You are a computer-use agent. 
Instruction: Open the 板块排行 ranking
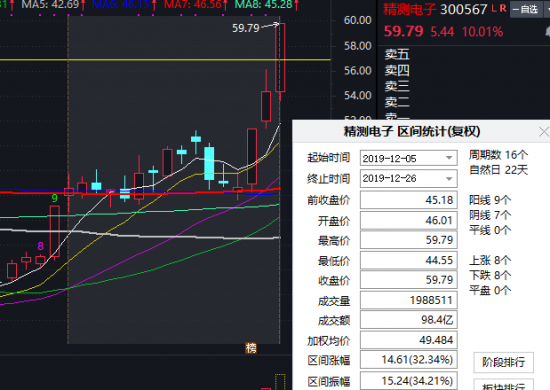[503, 385]
